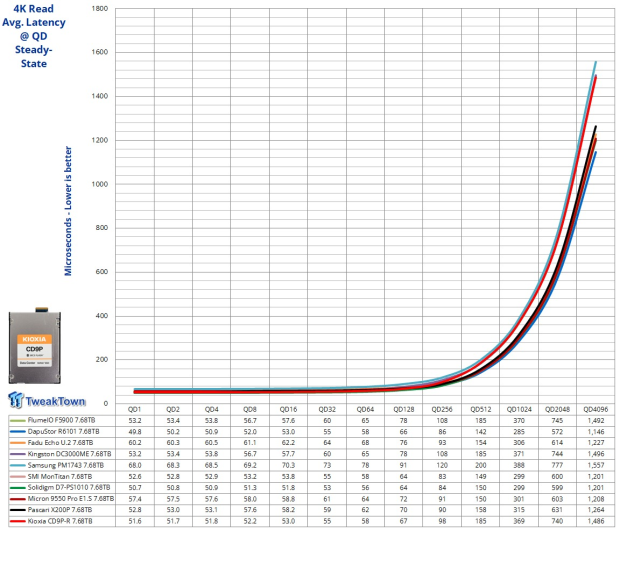The height and width of the screenshot is (568, 620).
Task: Click Samsung PM1743's QD512 value 200
Action: pos(480,465)
